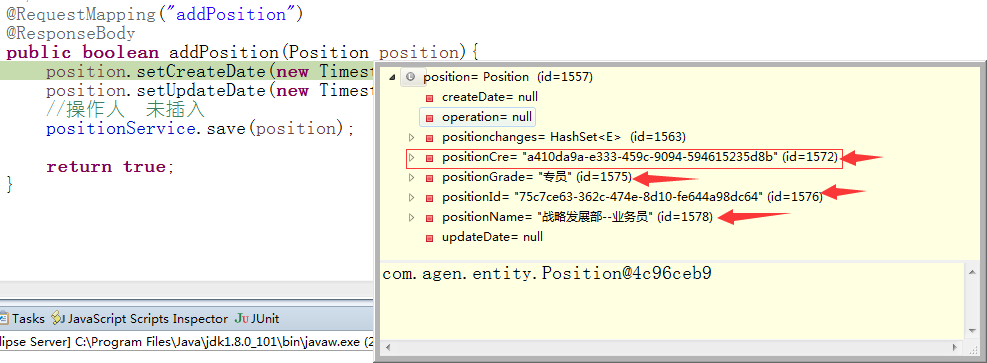Click the red field icon next to positionName
987x363 pixels.
coord(429,218)
